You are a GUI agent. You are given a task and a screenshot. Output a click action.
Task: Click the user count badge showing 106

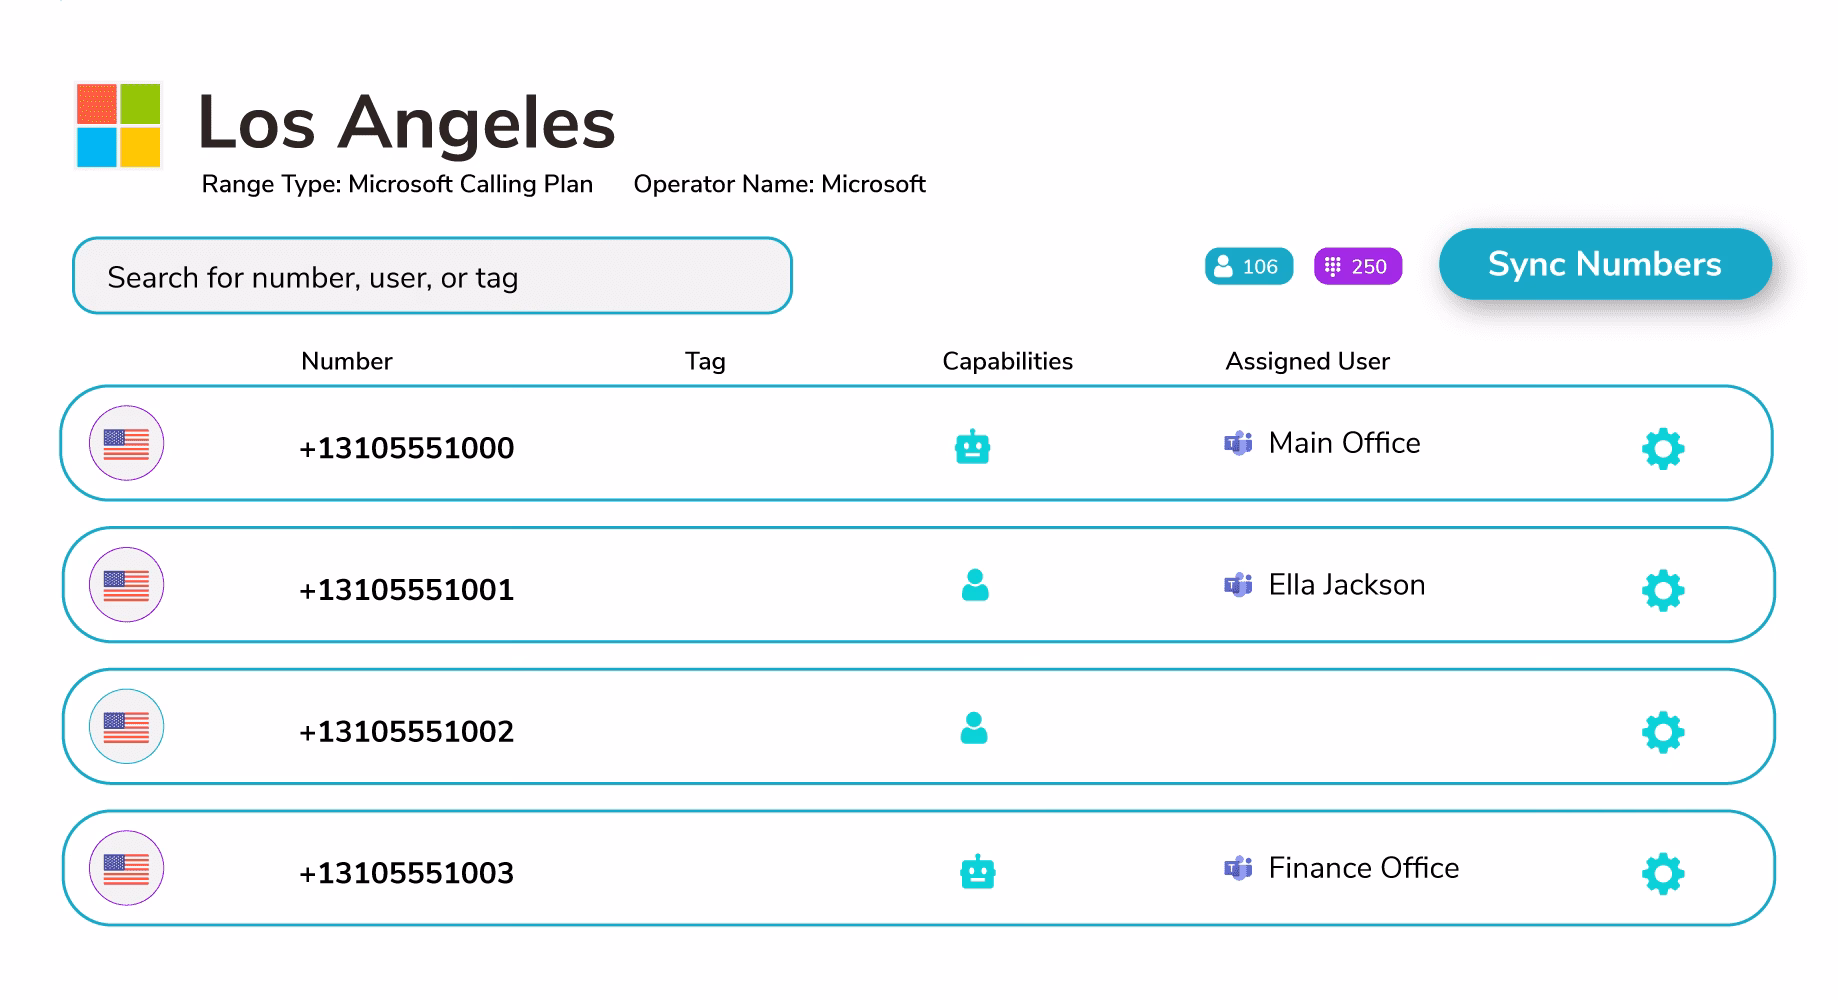point(1248,266)
